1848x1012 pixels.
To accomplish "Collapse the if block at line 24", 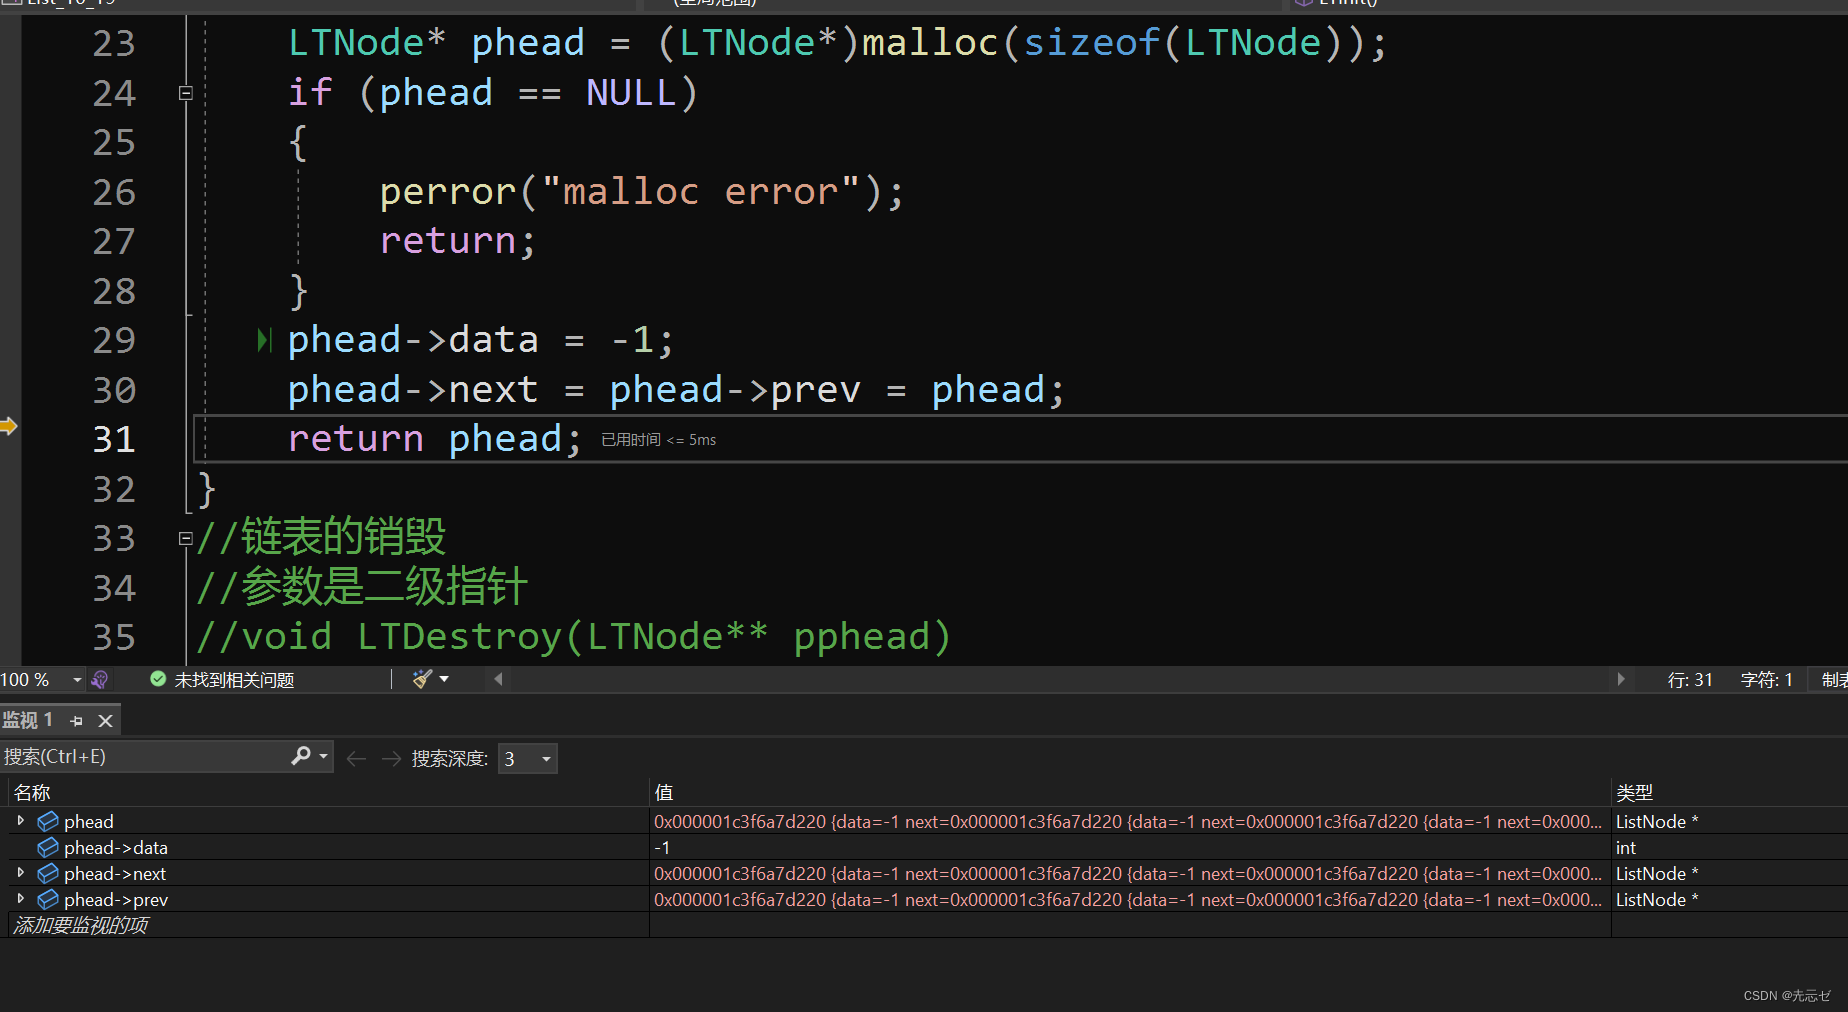I will [185, 93].
